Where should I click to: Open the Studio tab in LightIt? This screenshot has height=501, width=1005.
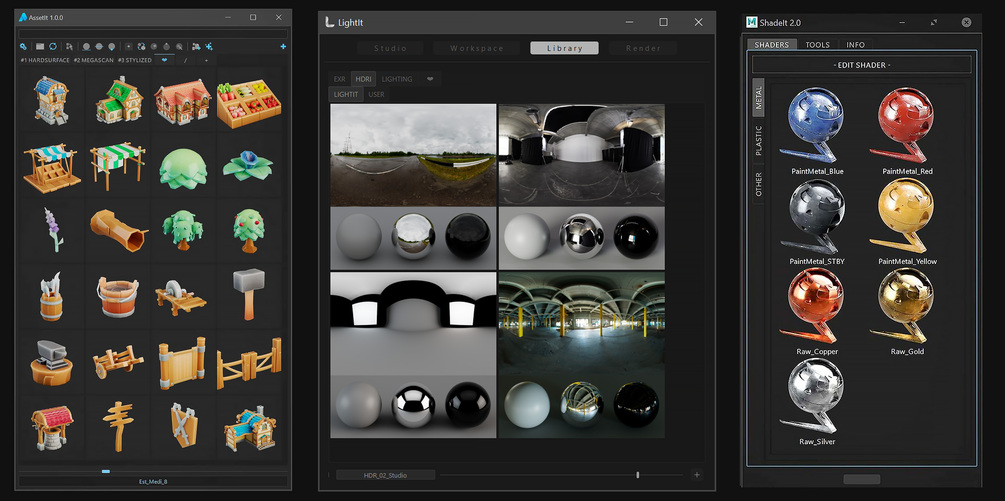(x=390, y=48)
